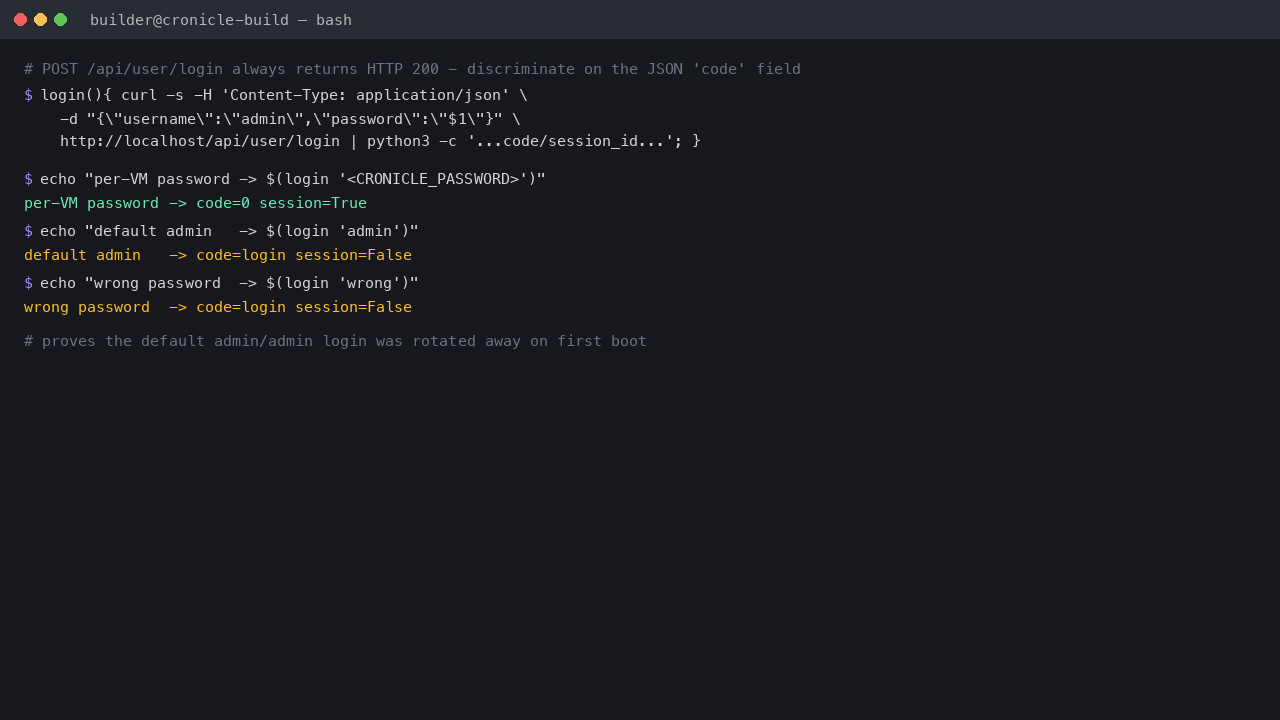This screenshot has height=720, width=1280.
Task: Click the wrong password code=login output line
Action: point(218,307)
